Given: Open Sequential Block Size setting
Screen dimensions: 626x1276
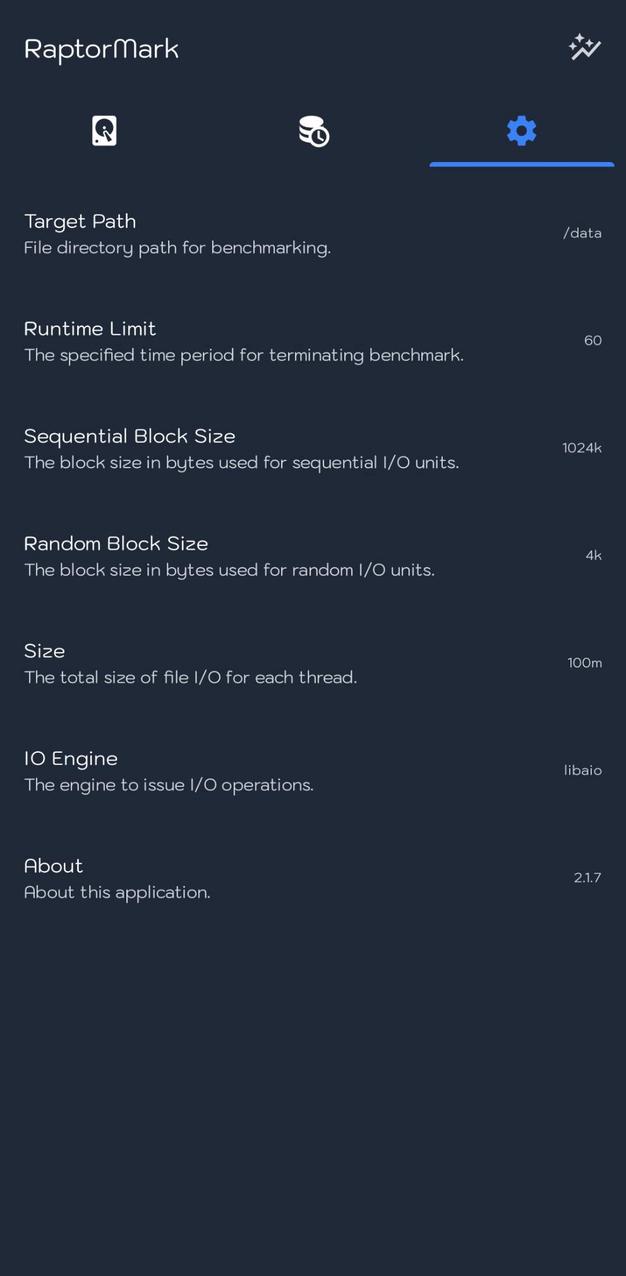Looking at the screenshot, I should [x=130, y=436].
